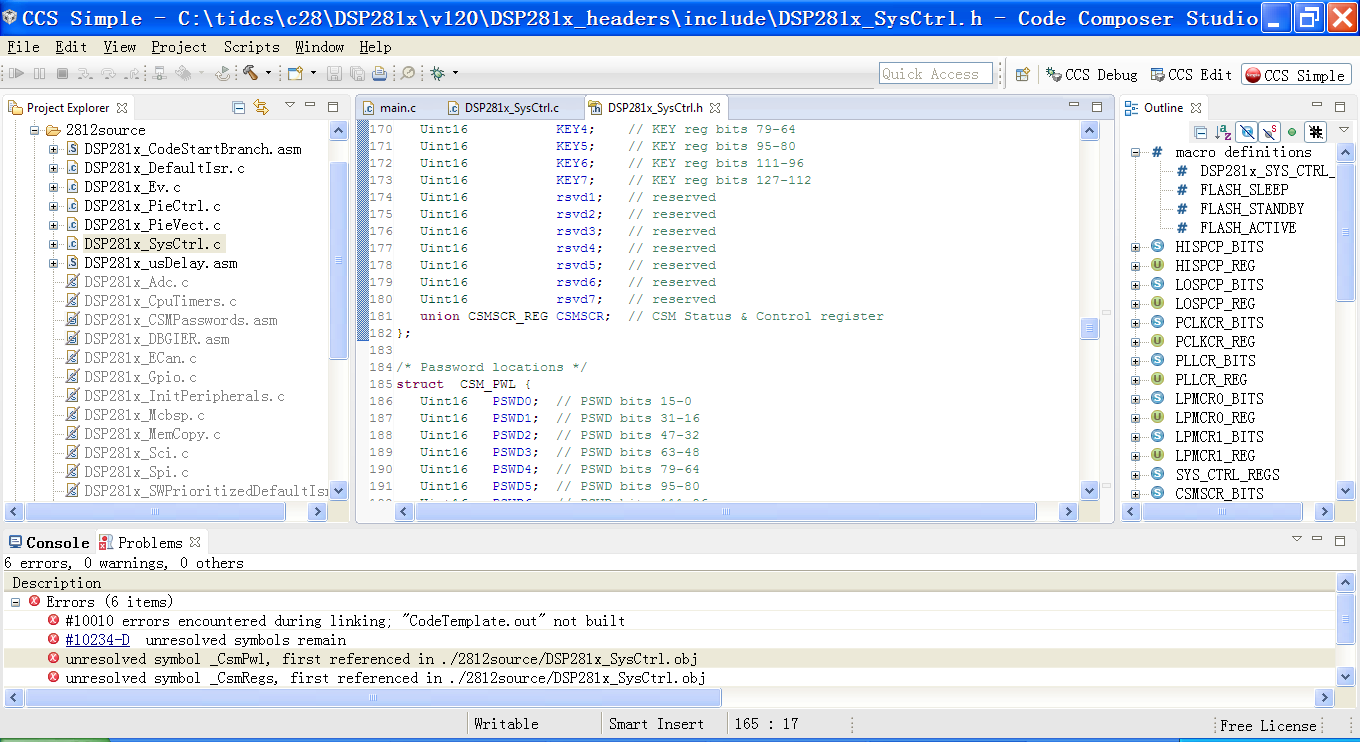Collapse macro definitions in Outline
Screen dimensions: 1360x742
1136,152
